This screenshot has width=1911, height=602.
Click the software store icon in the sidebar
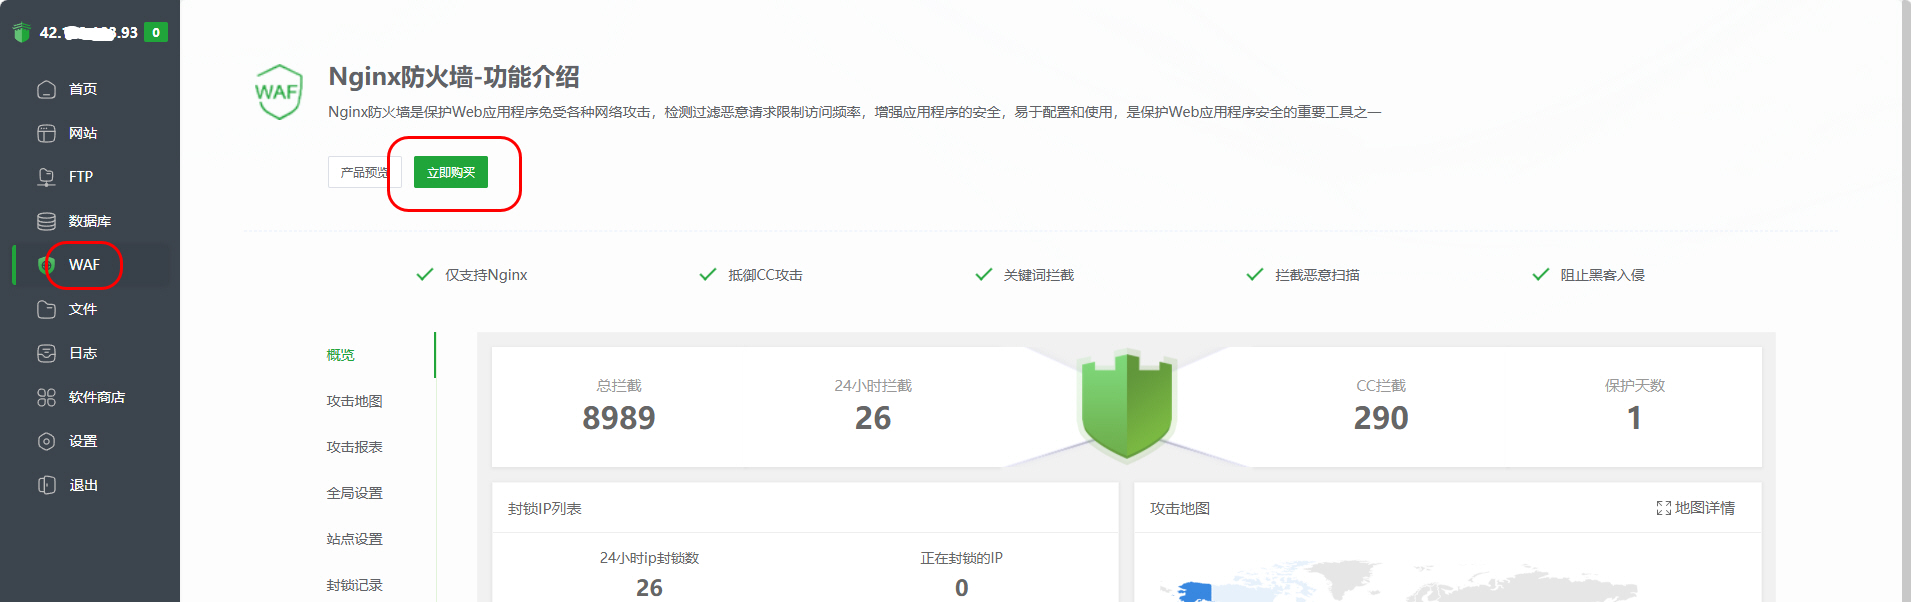(46, 397)
